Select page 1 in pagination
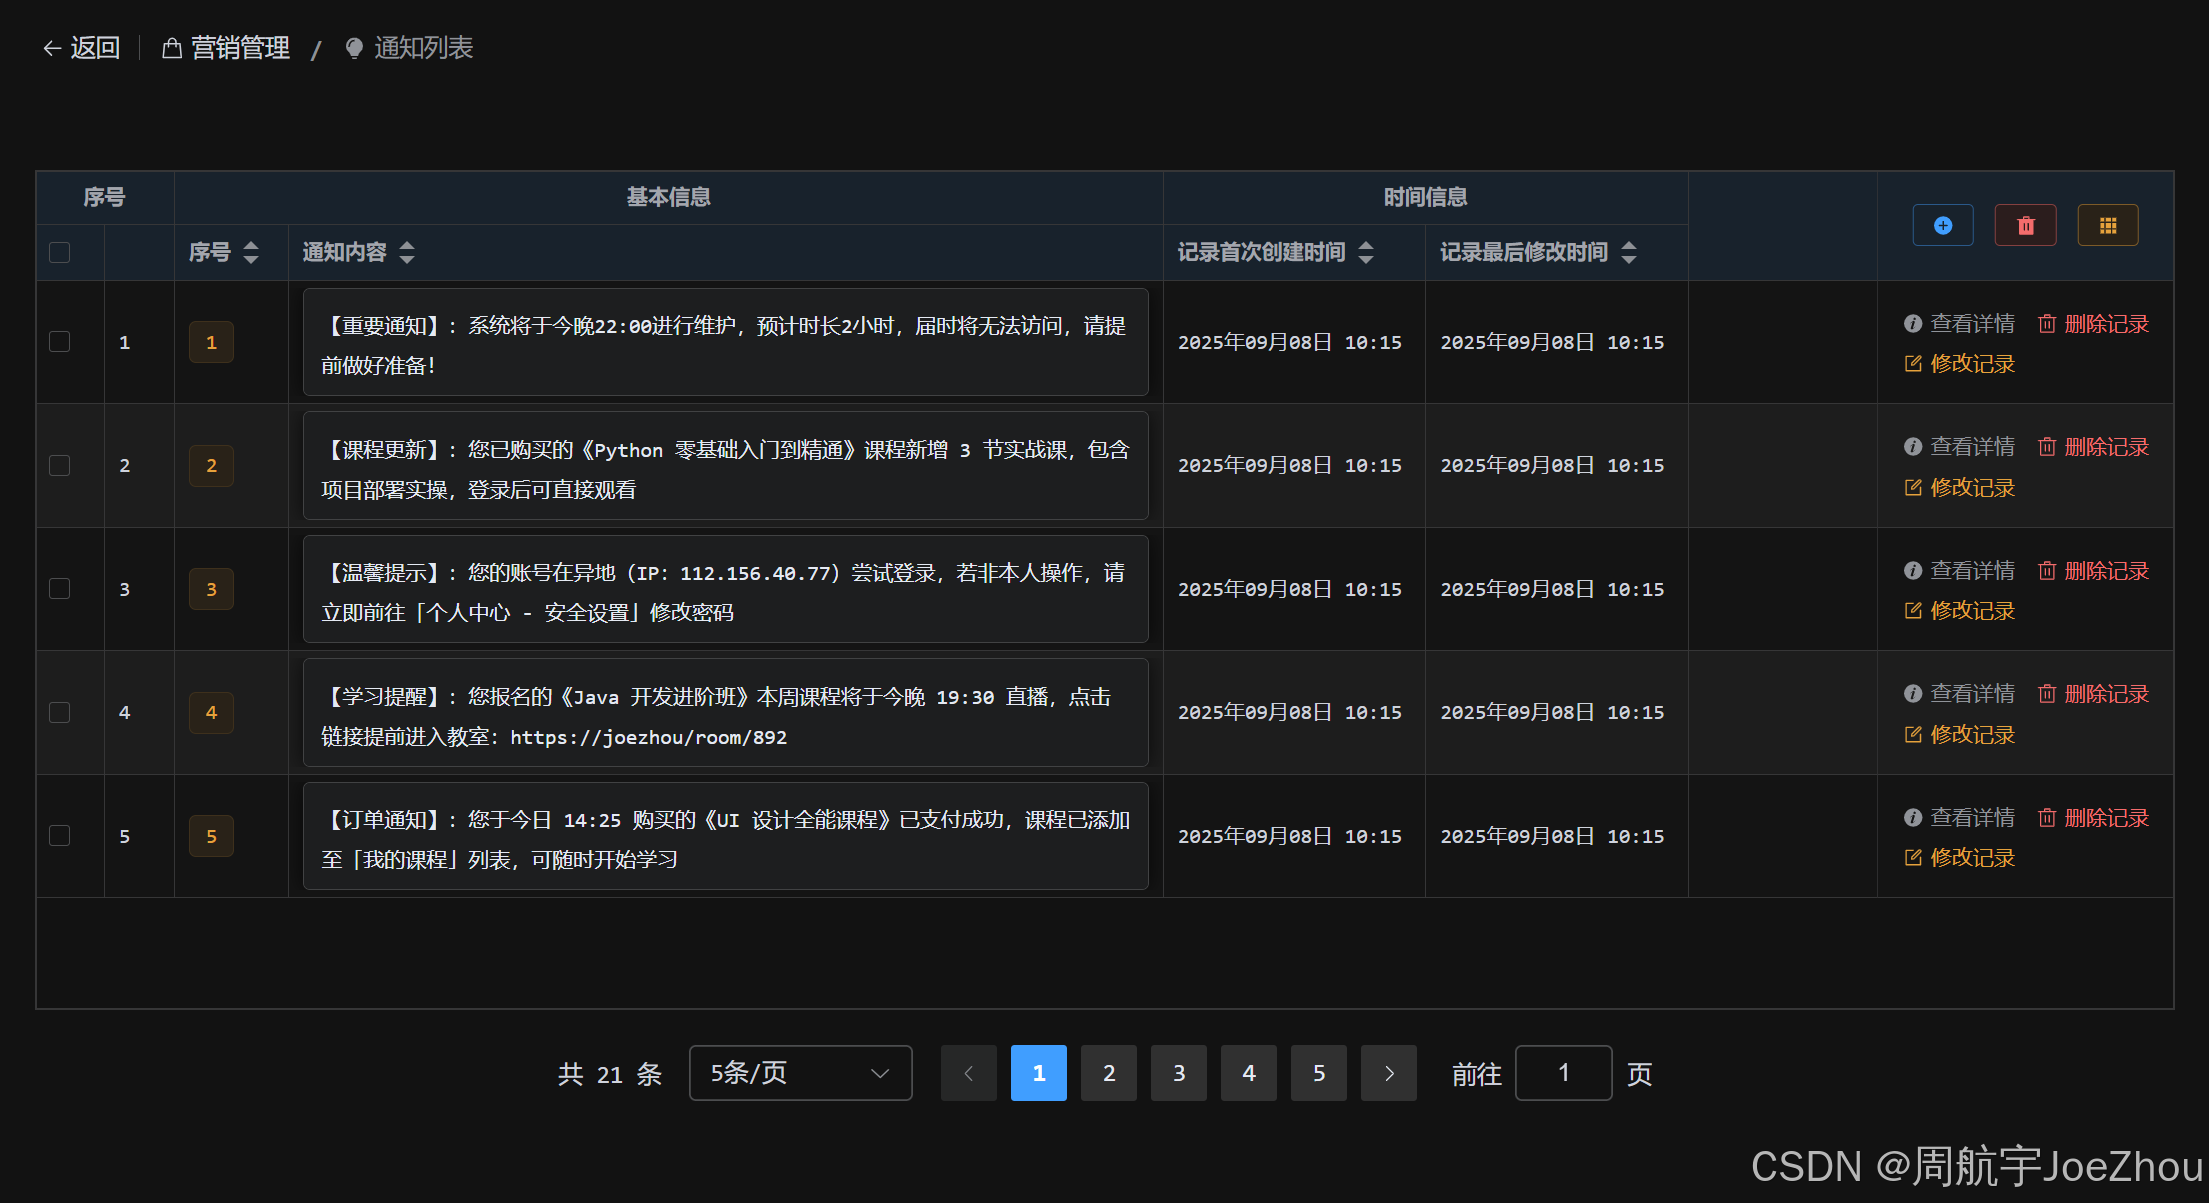 tap(1039, 1073)
